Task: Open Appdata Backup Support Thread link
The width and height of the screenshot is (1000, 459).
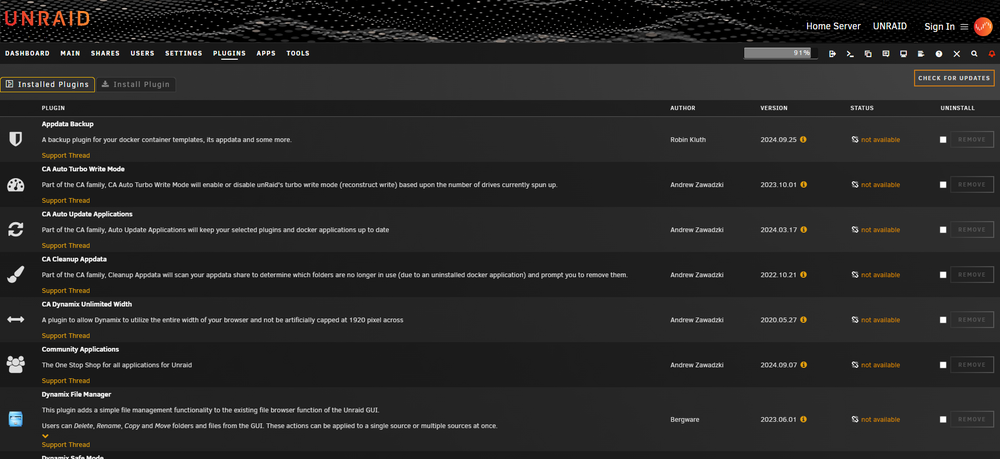Action: click(66, 156)
